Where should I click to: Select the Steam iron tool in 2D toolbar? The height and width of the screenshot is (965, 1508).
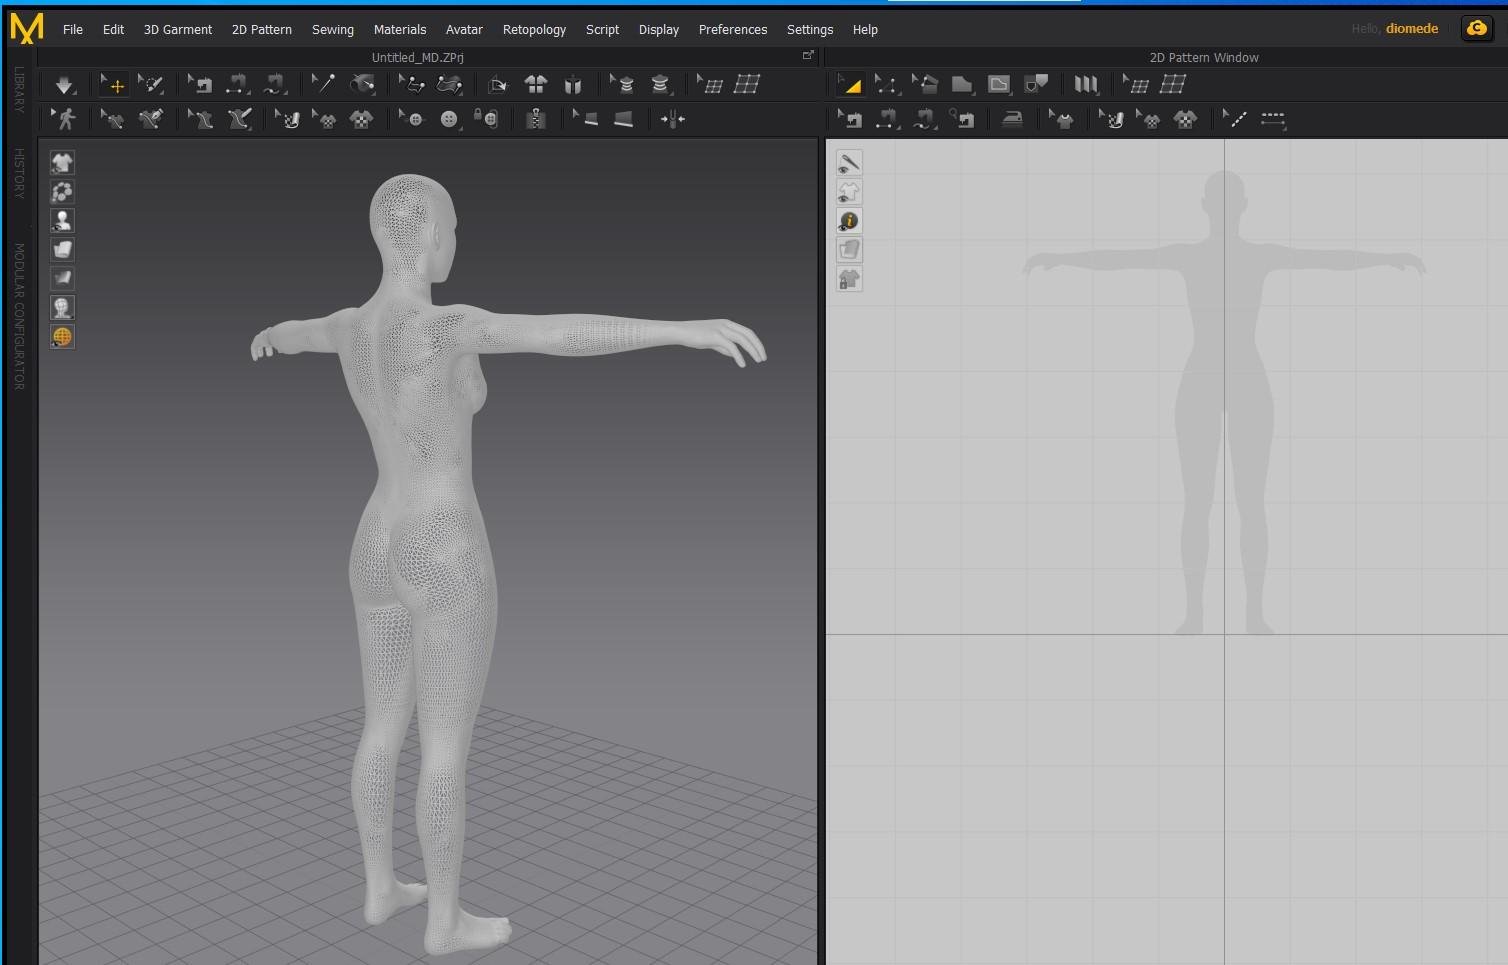click(1012, 120)
